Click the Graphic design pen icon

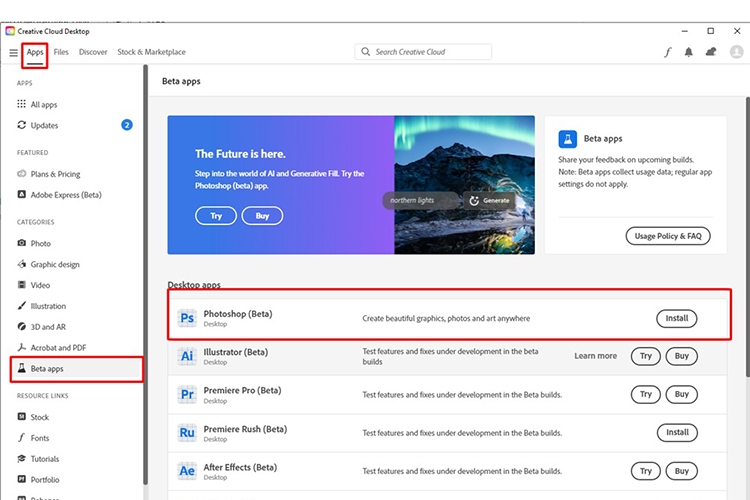[22, 264]
